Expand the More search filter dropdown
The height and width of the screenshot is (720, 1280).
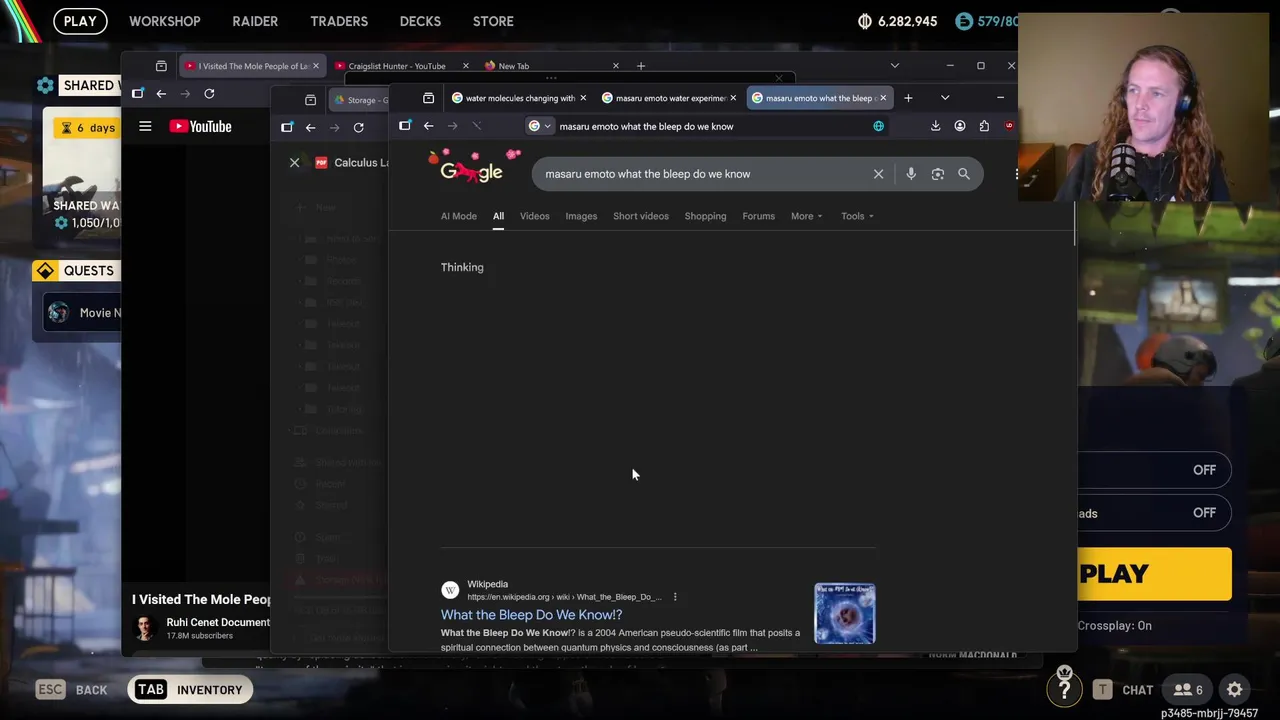tap(806, 216)
